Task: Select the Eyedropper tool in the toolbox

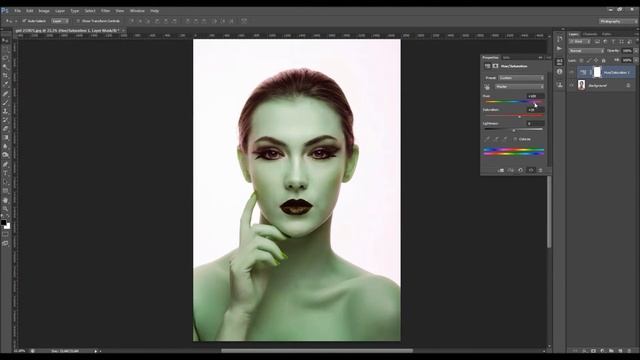Action: pos(5,84)
